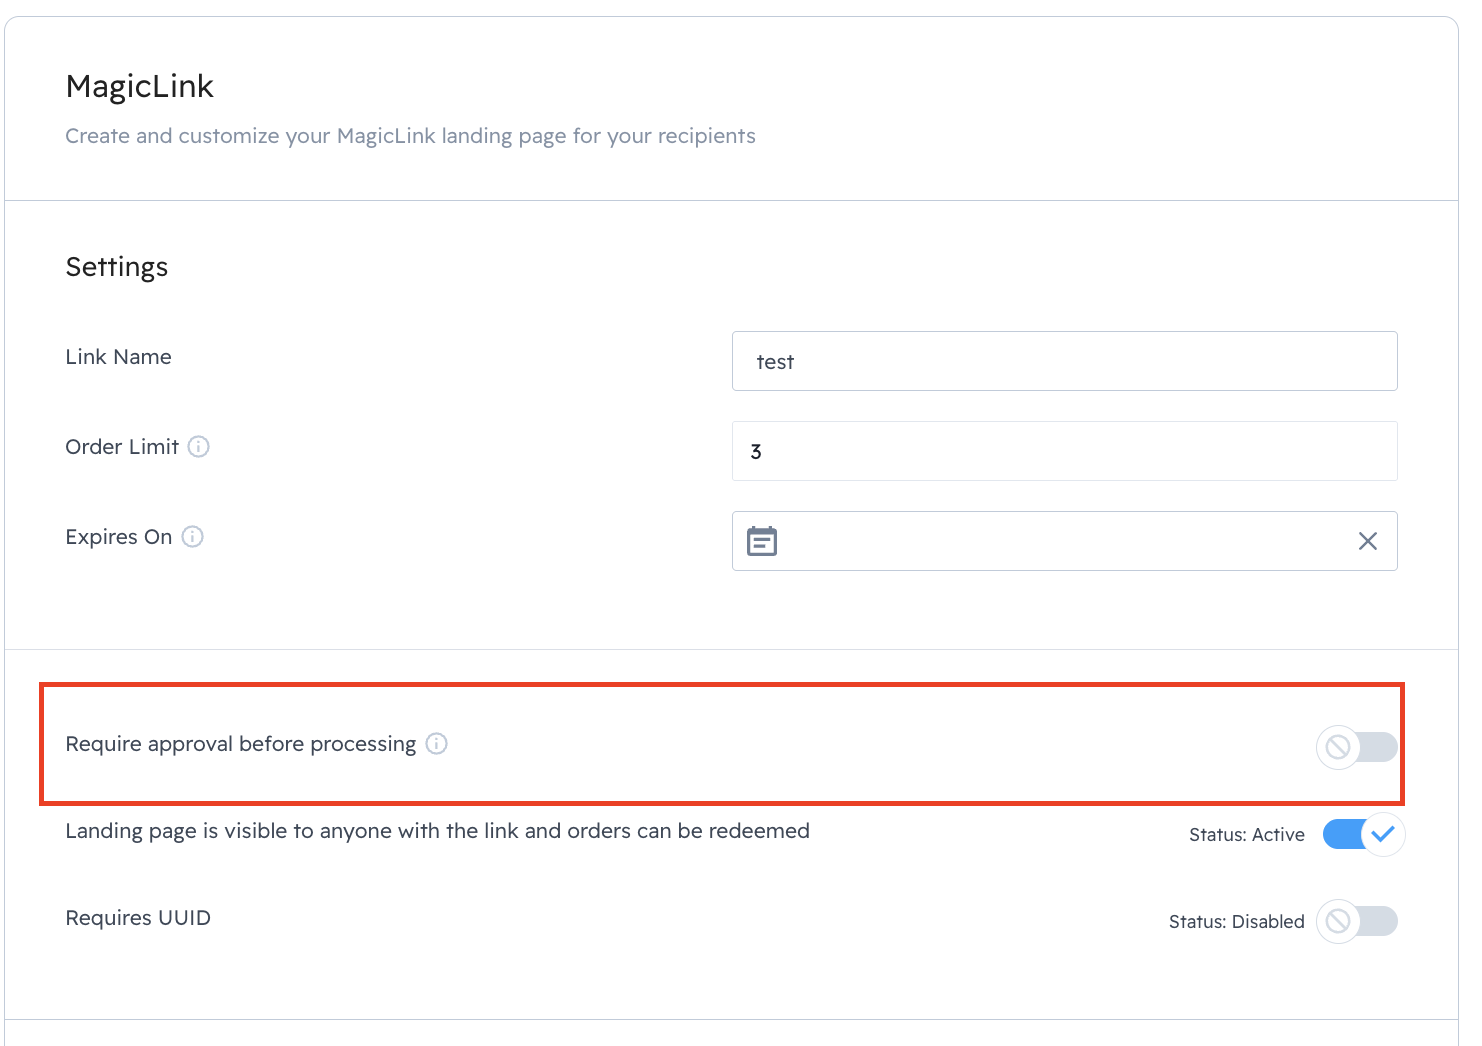
Task: Click the Expires On info icon
Action: coord(193,537)
